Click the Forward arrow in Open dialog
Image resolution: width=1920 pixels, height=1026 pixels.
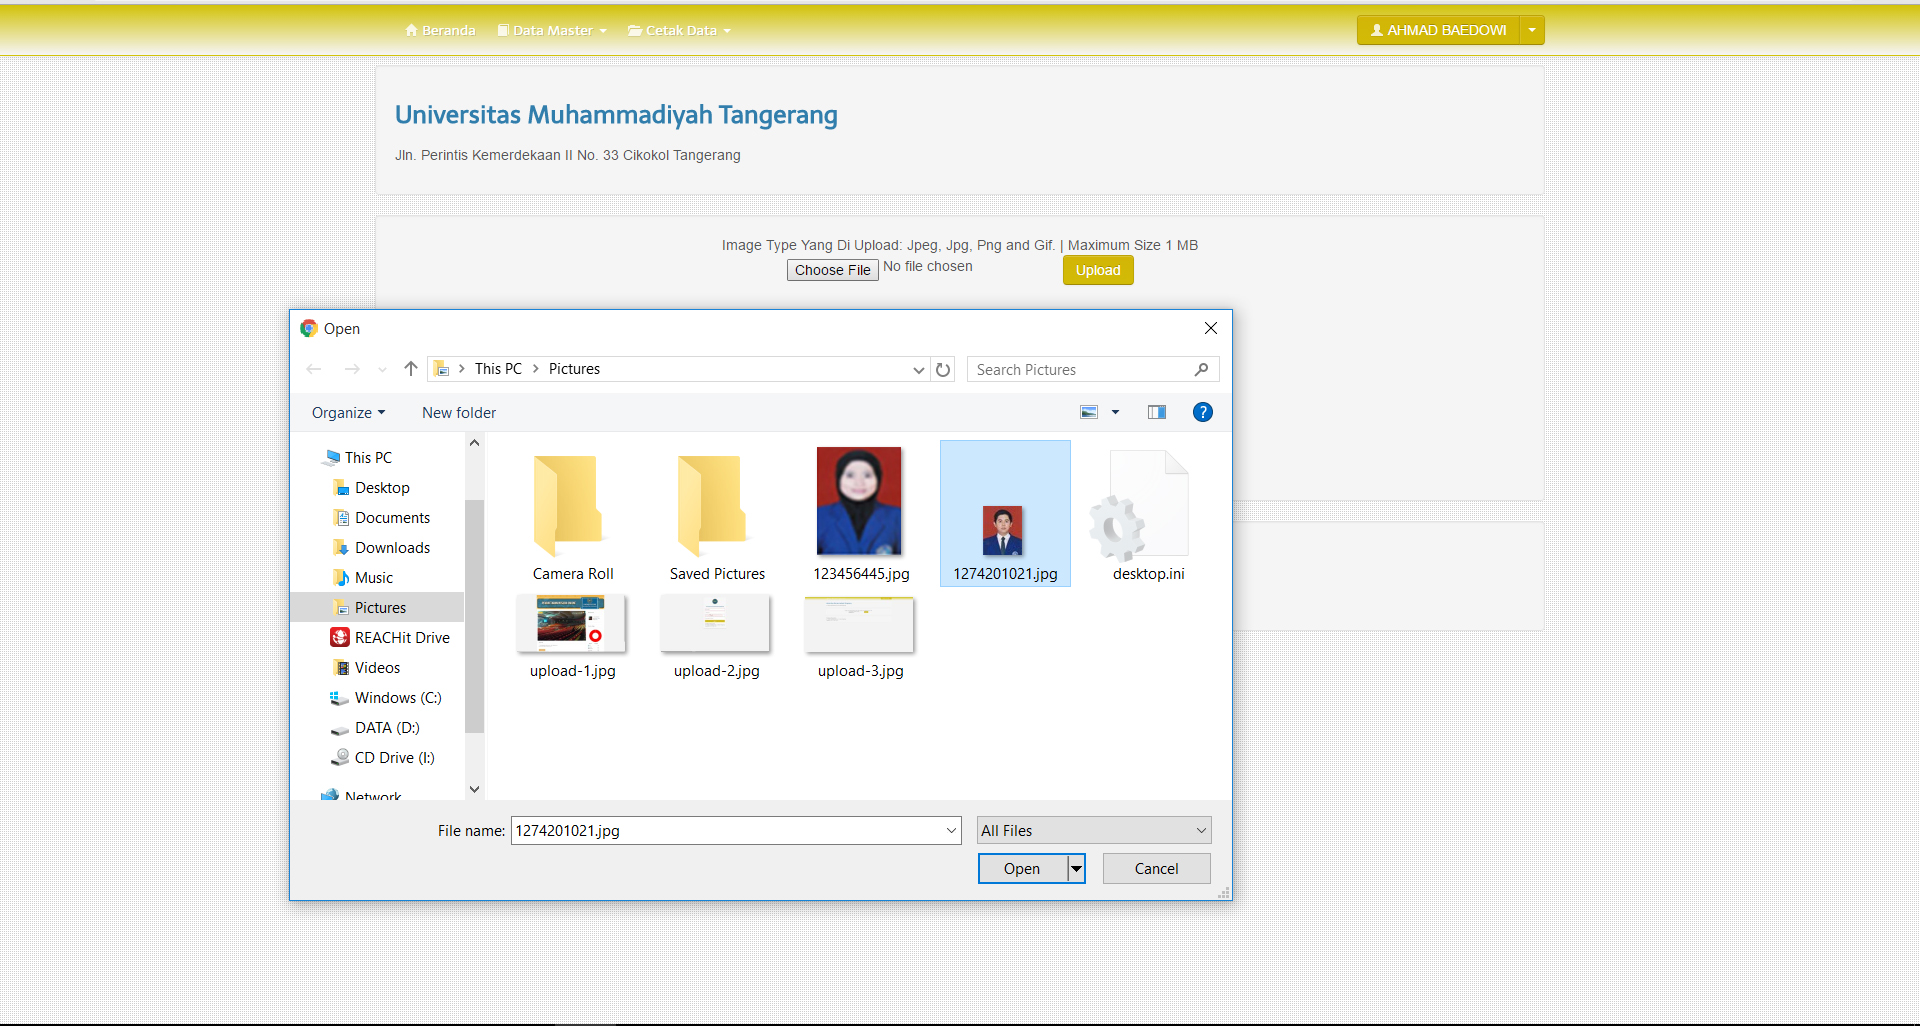(x=352, y=369)
